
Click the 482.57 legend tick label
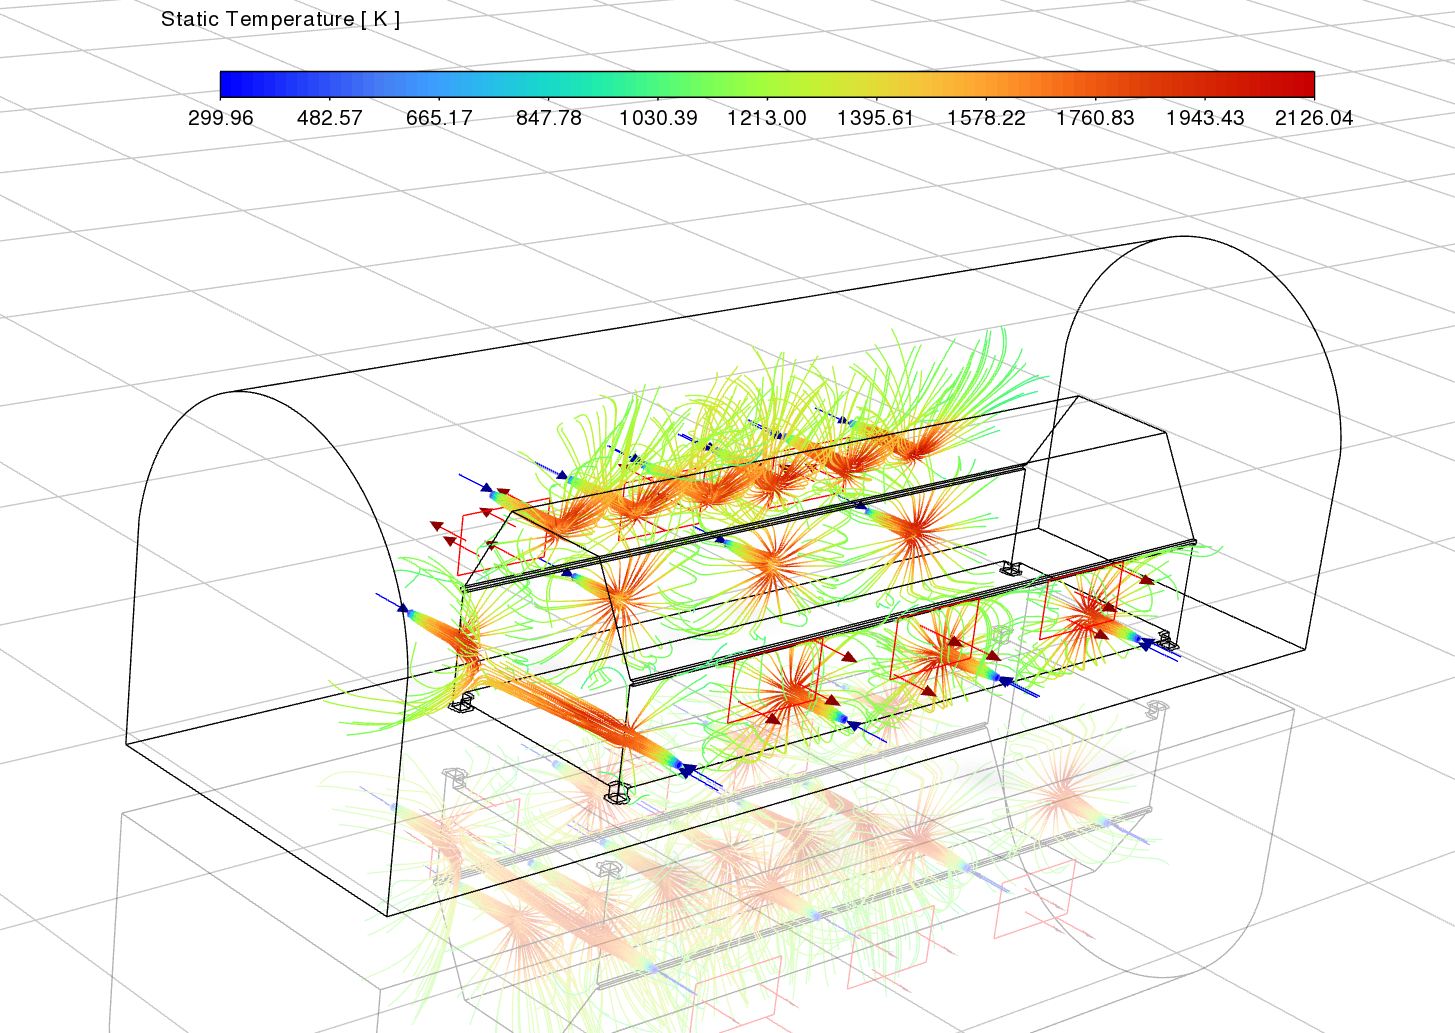click(330, 118)
